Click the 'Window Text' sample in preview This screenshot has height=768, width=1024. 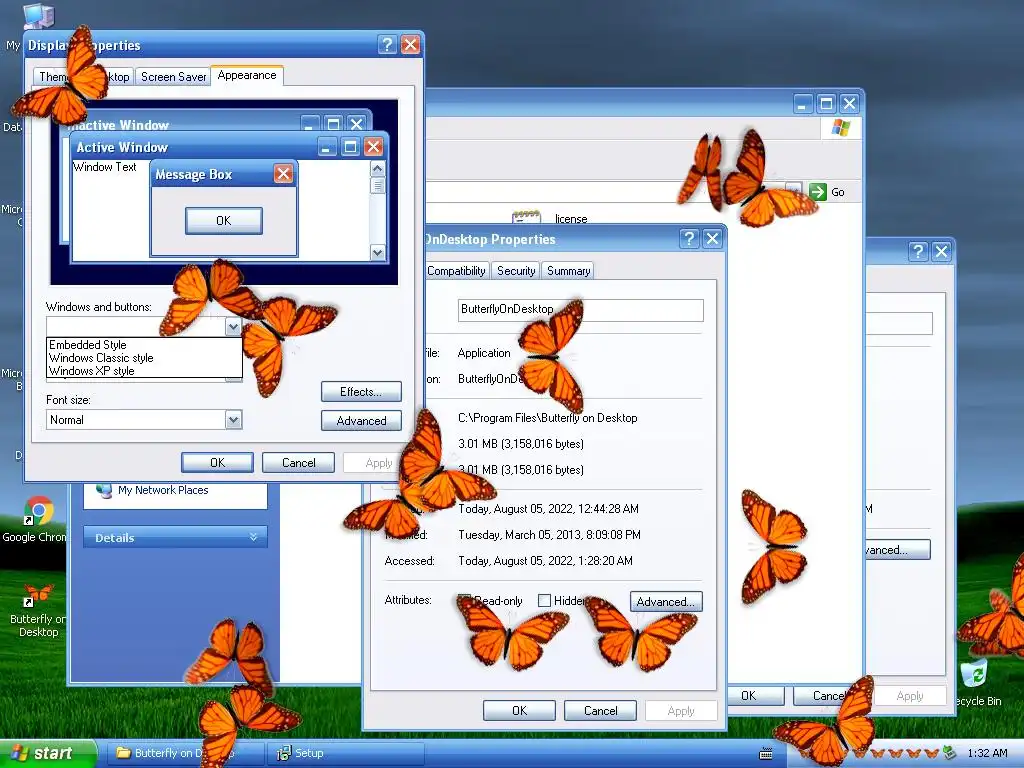pyautogui.click(x=104, y=167)
